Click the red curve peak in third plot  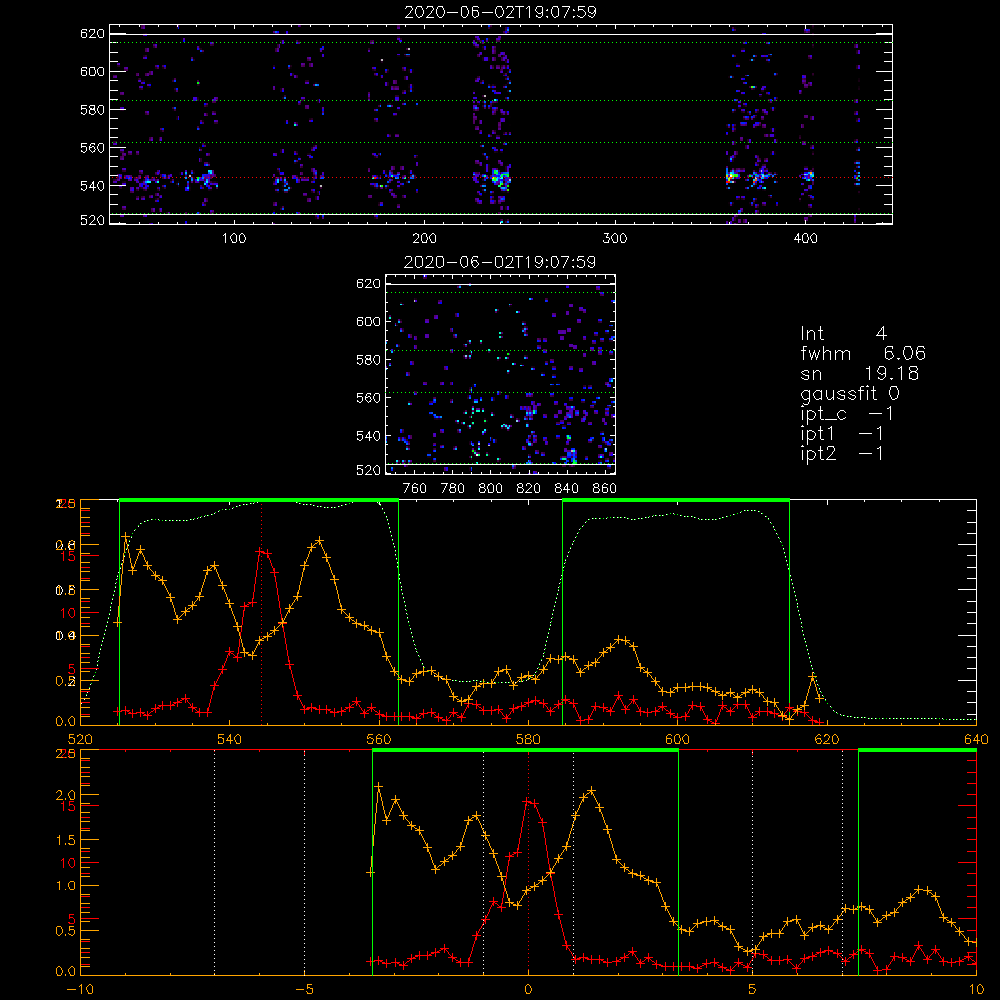(261, 551)
